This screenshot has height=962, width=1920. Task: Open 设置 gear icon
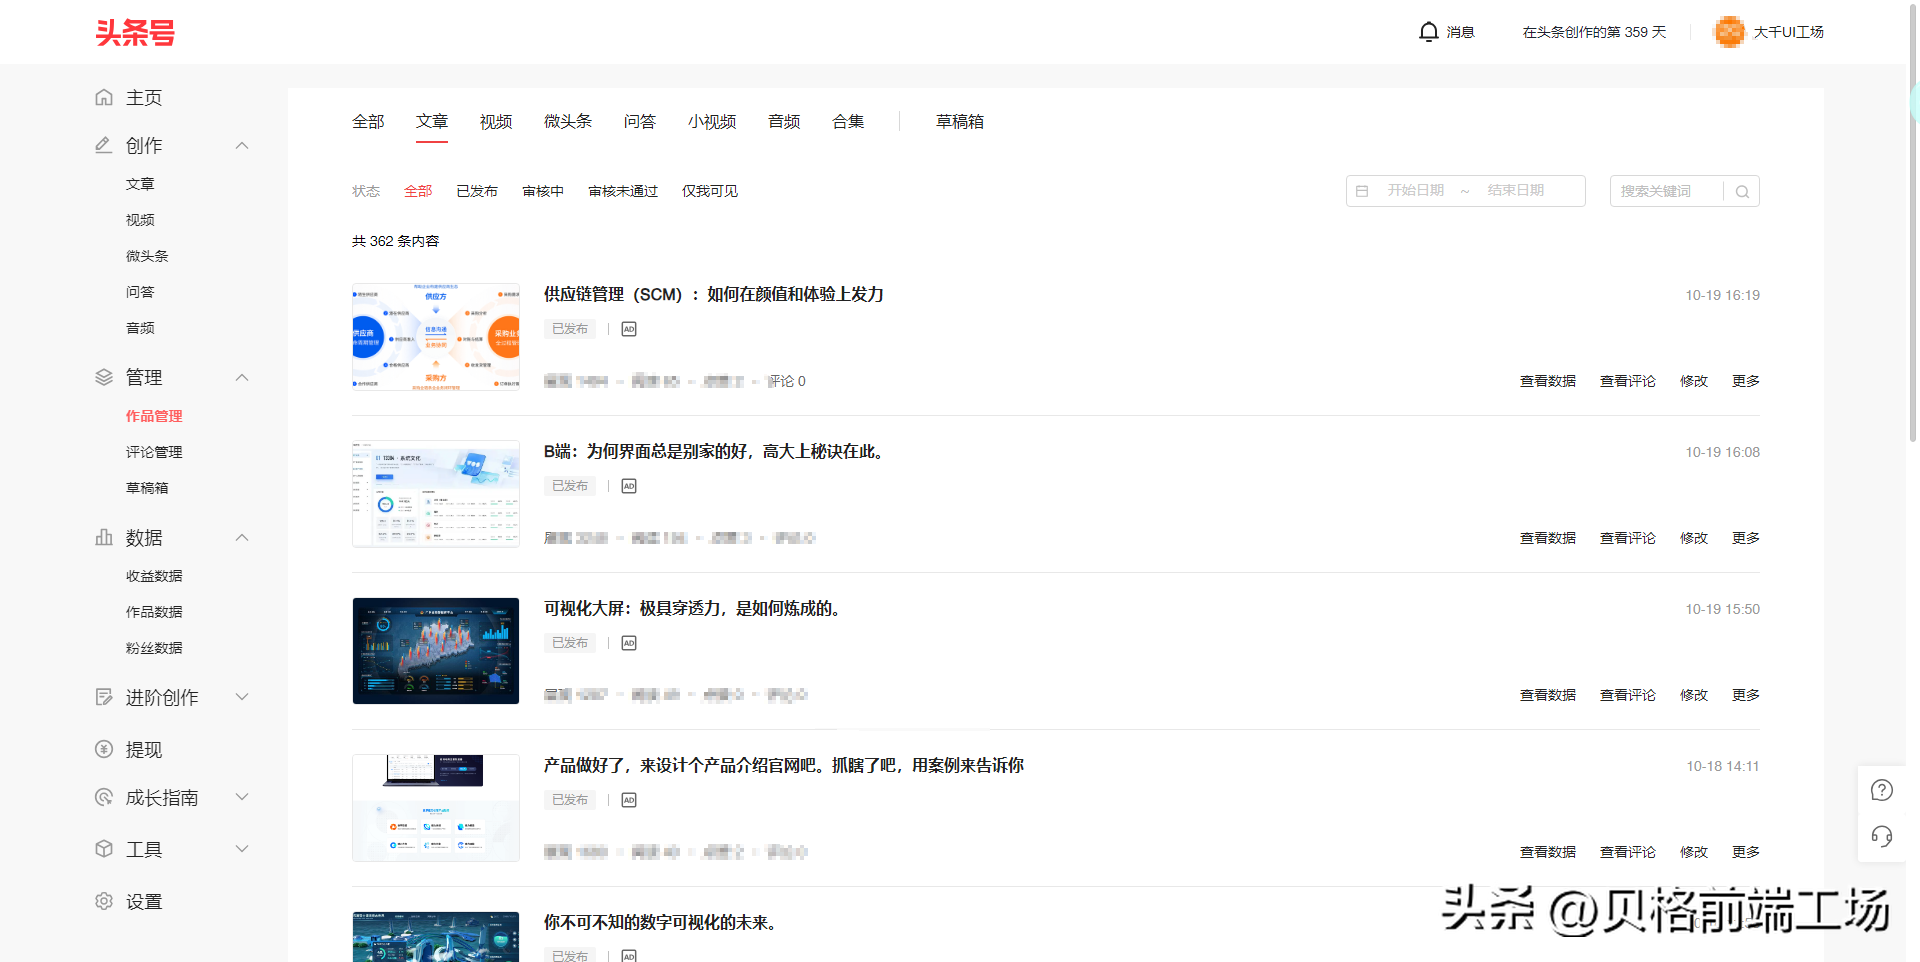pyautogui.click(x=104, y=901)
